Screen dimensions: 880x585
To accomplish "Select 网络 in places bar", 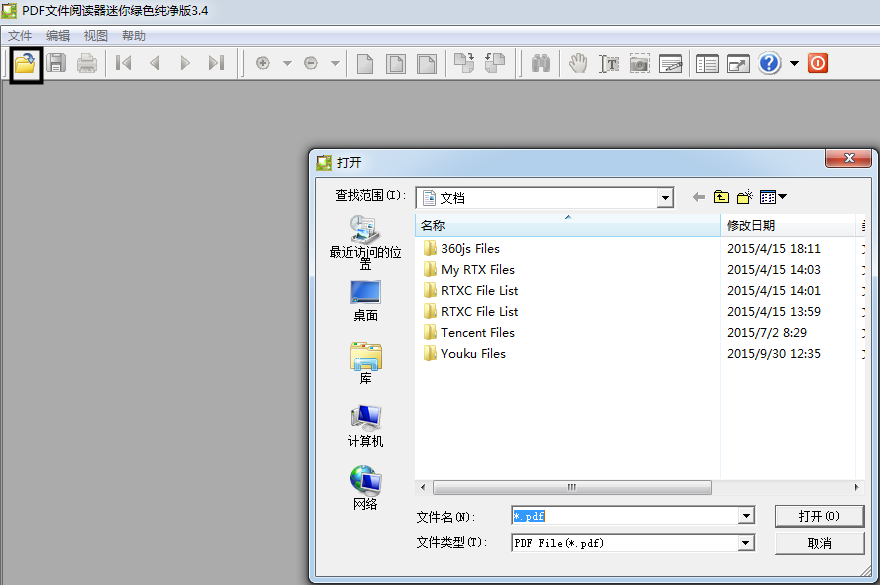I will click(x=365, y=488).
